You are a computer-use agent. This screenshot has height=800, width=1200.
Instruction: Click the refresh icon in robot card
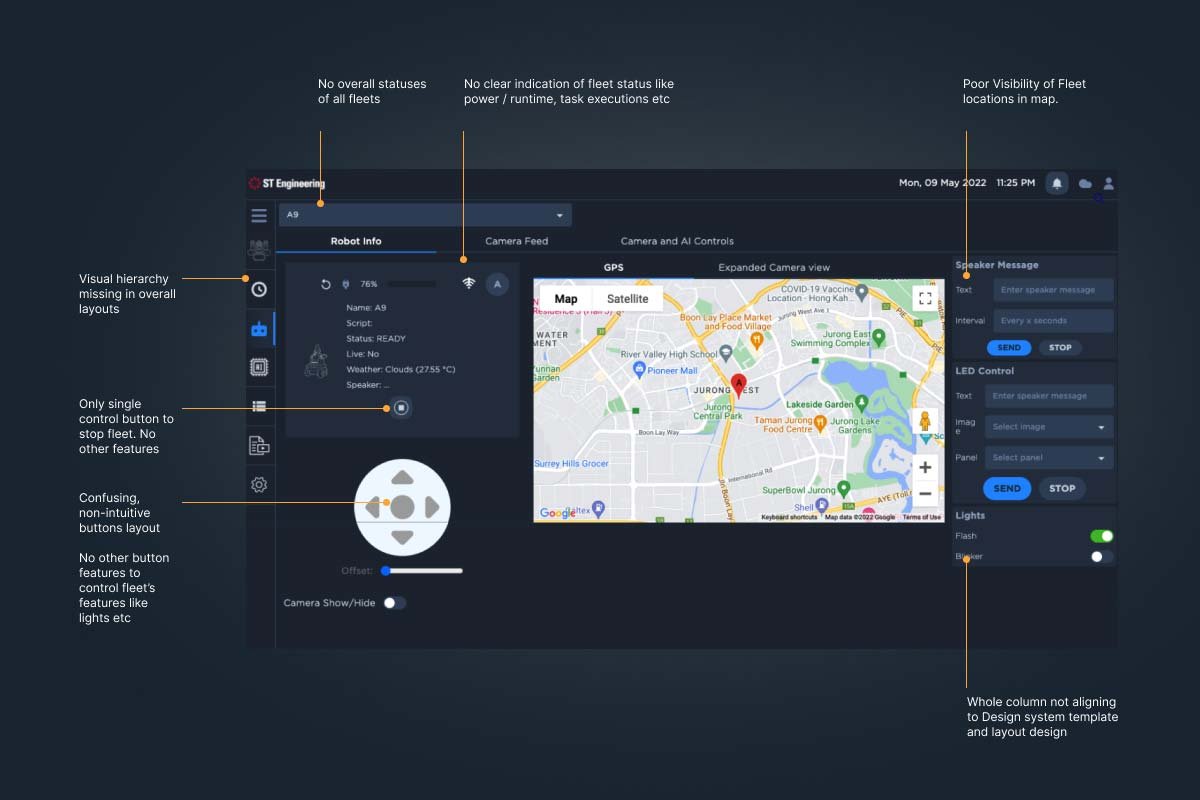point(325,284)
